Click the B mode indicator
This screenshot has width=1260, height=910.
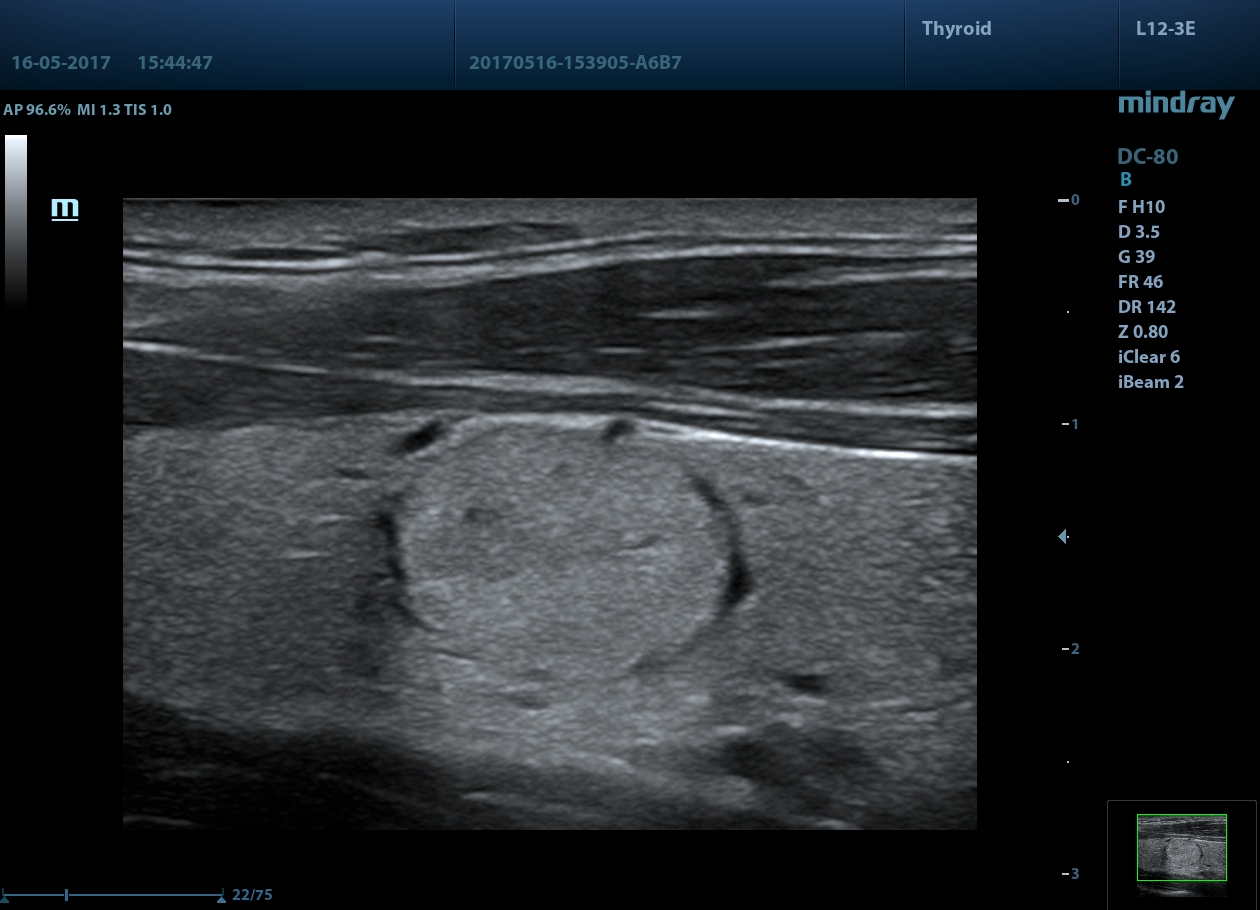point(1126,180)
